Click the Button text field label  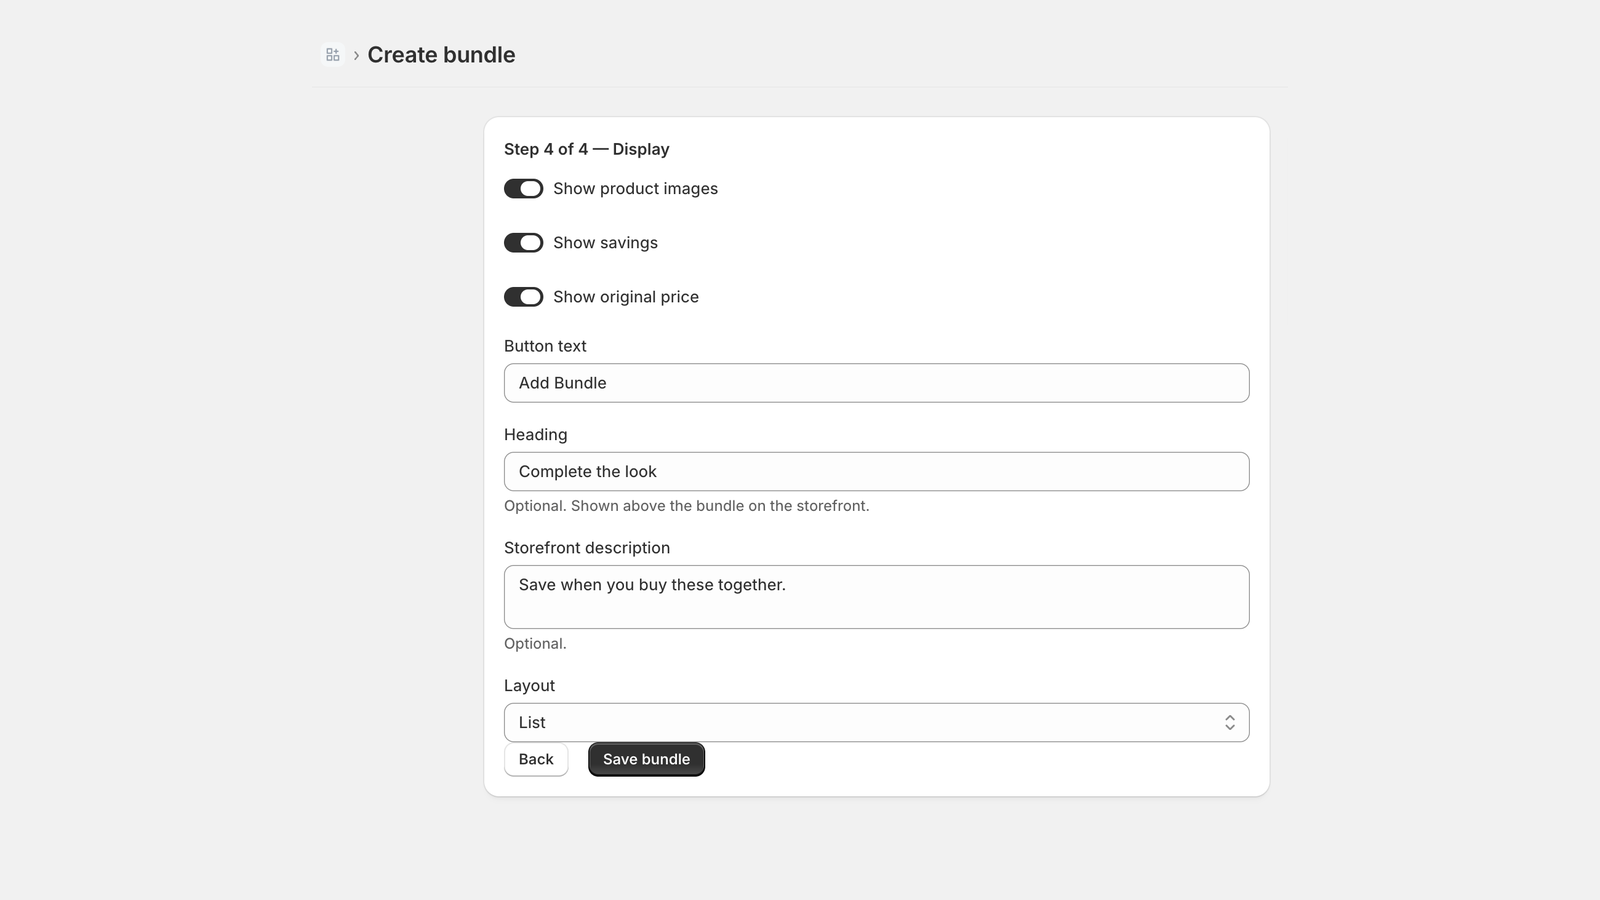[545, 346]
